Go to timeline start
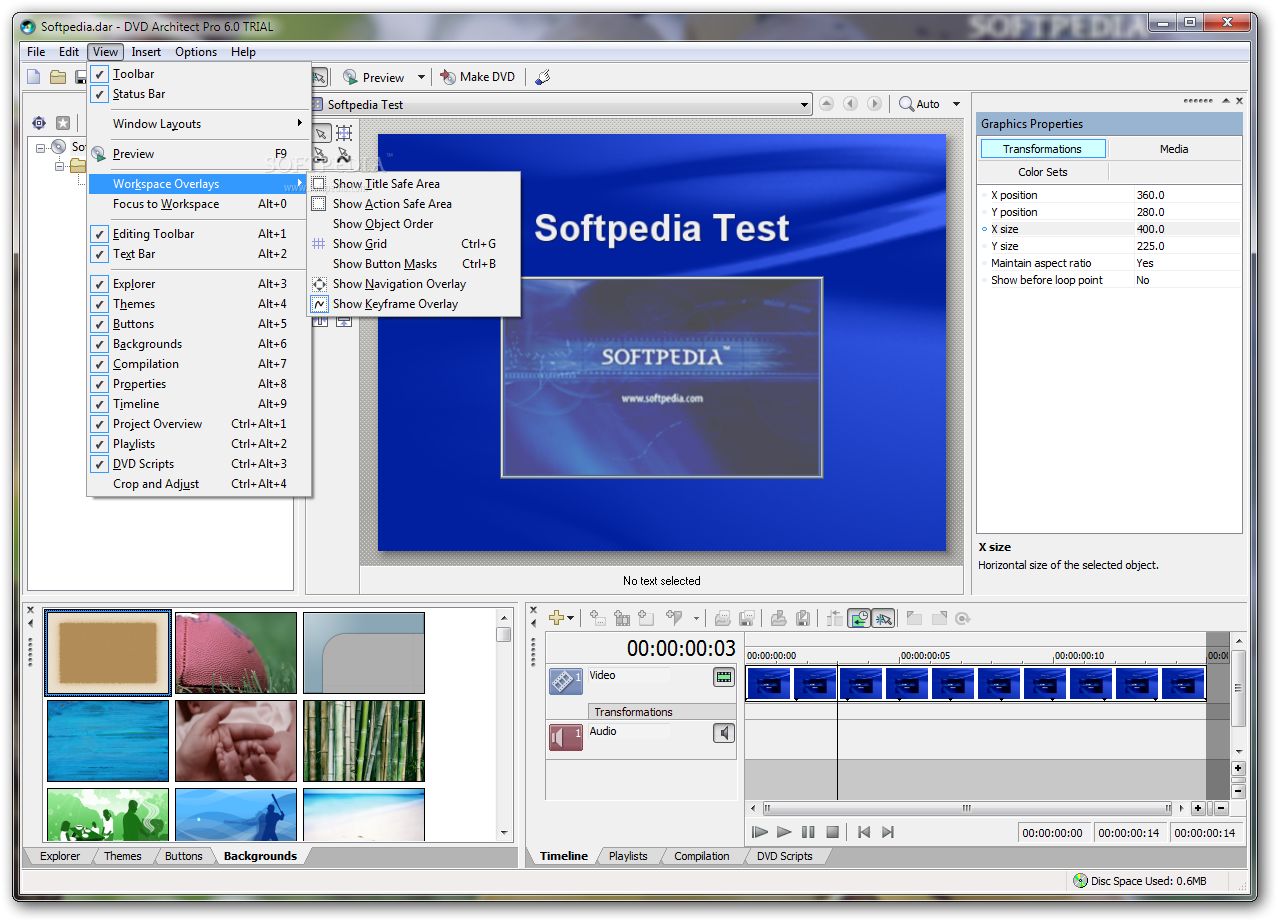 (864, 832)
